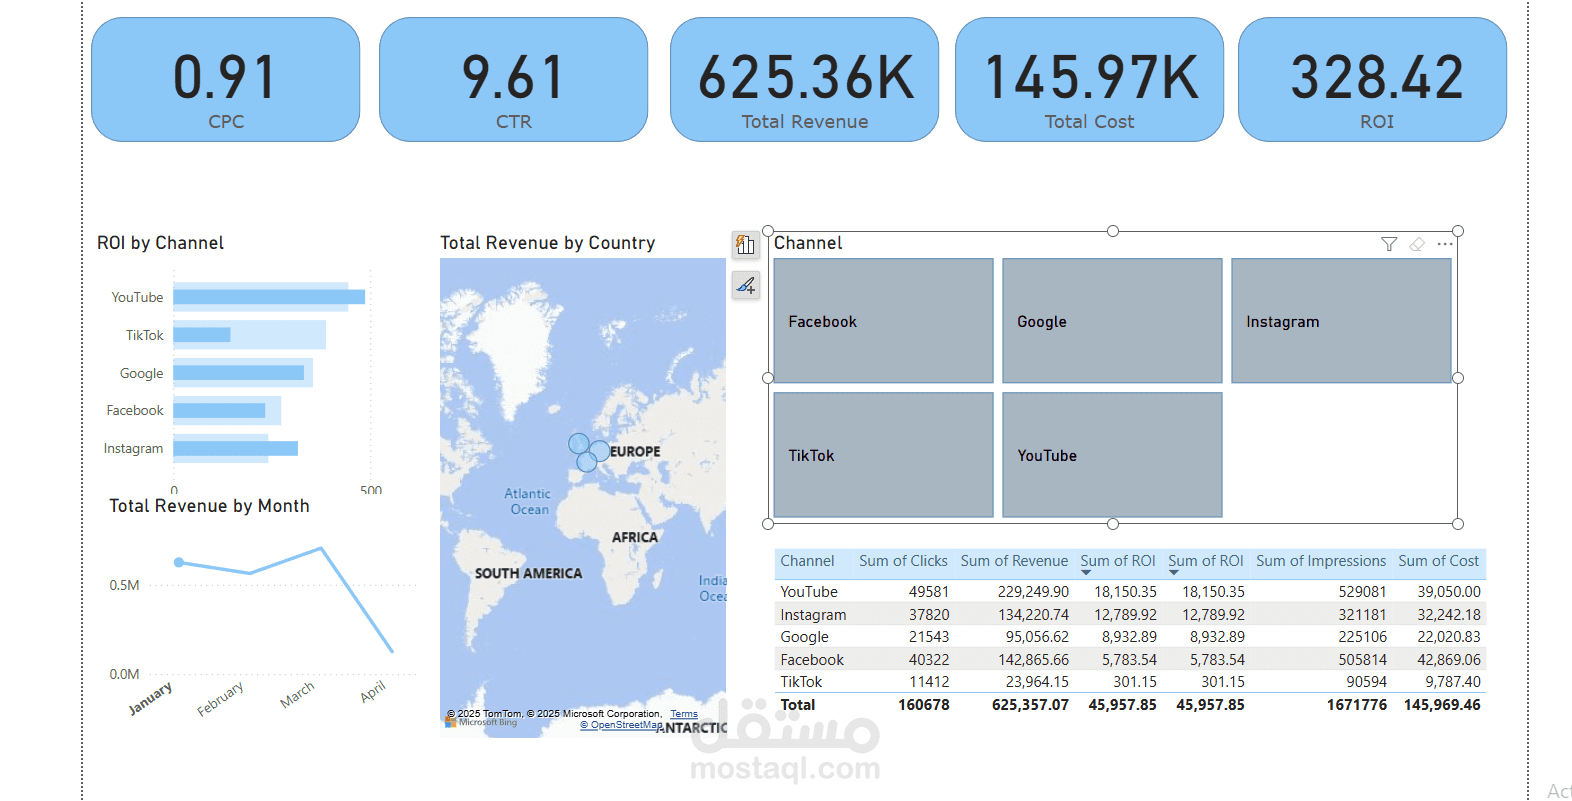Click the 142,865.66 Facebook revenue cell
1572x801 pixels.
tap(1033, 660)
